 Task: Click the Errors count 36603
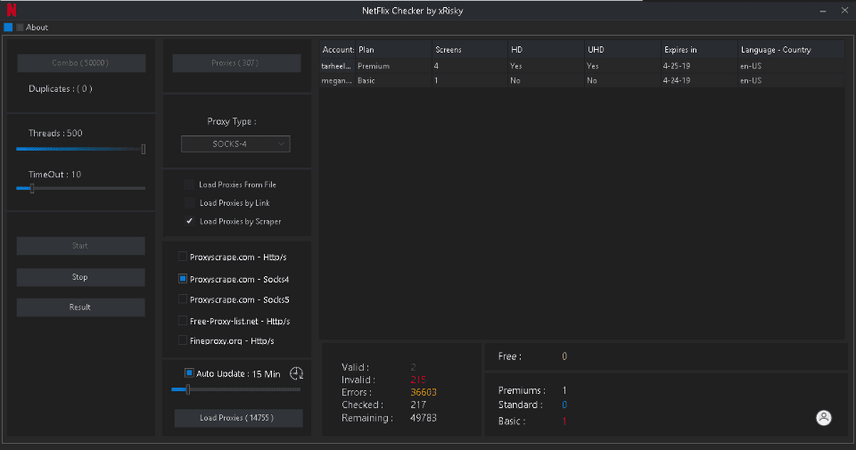click(423, 392)
